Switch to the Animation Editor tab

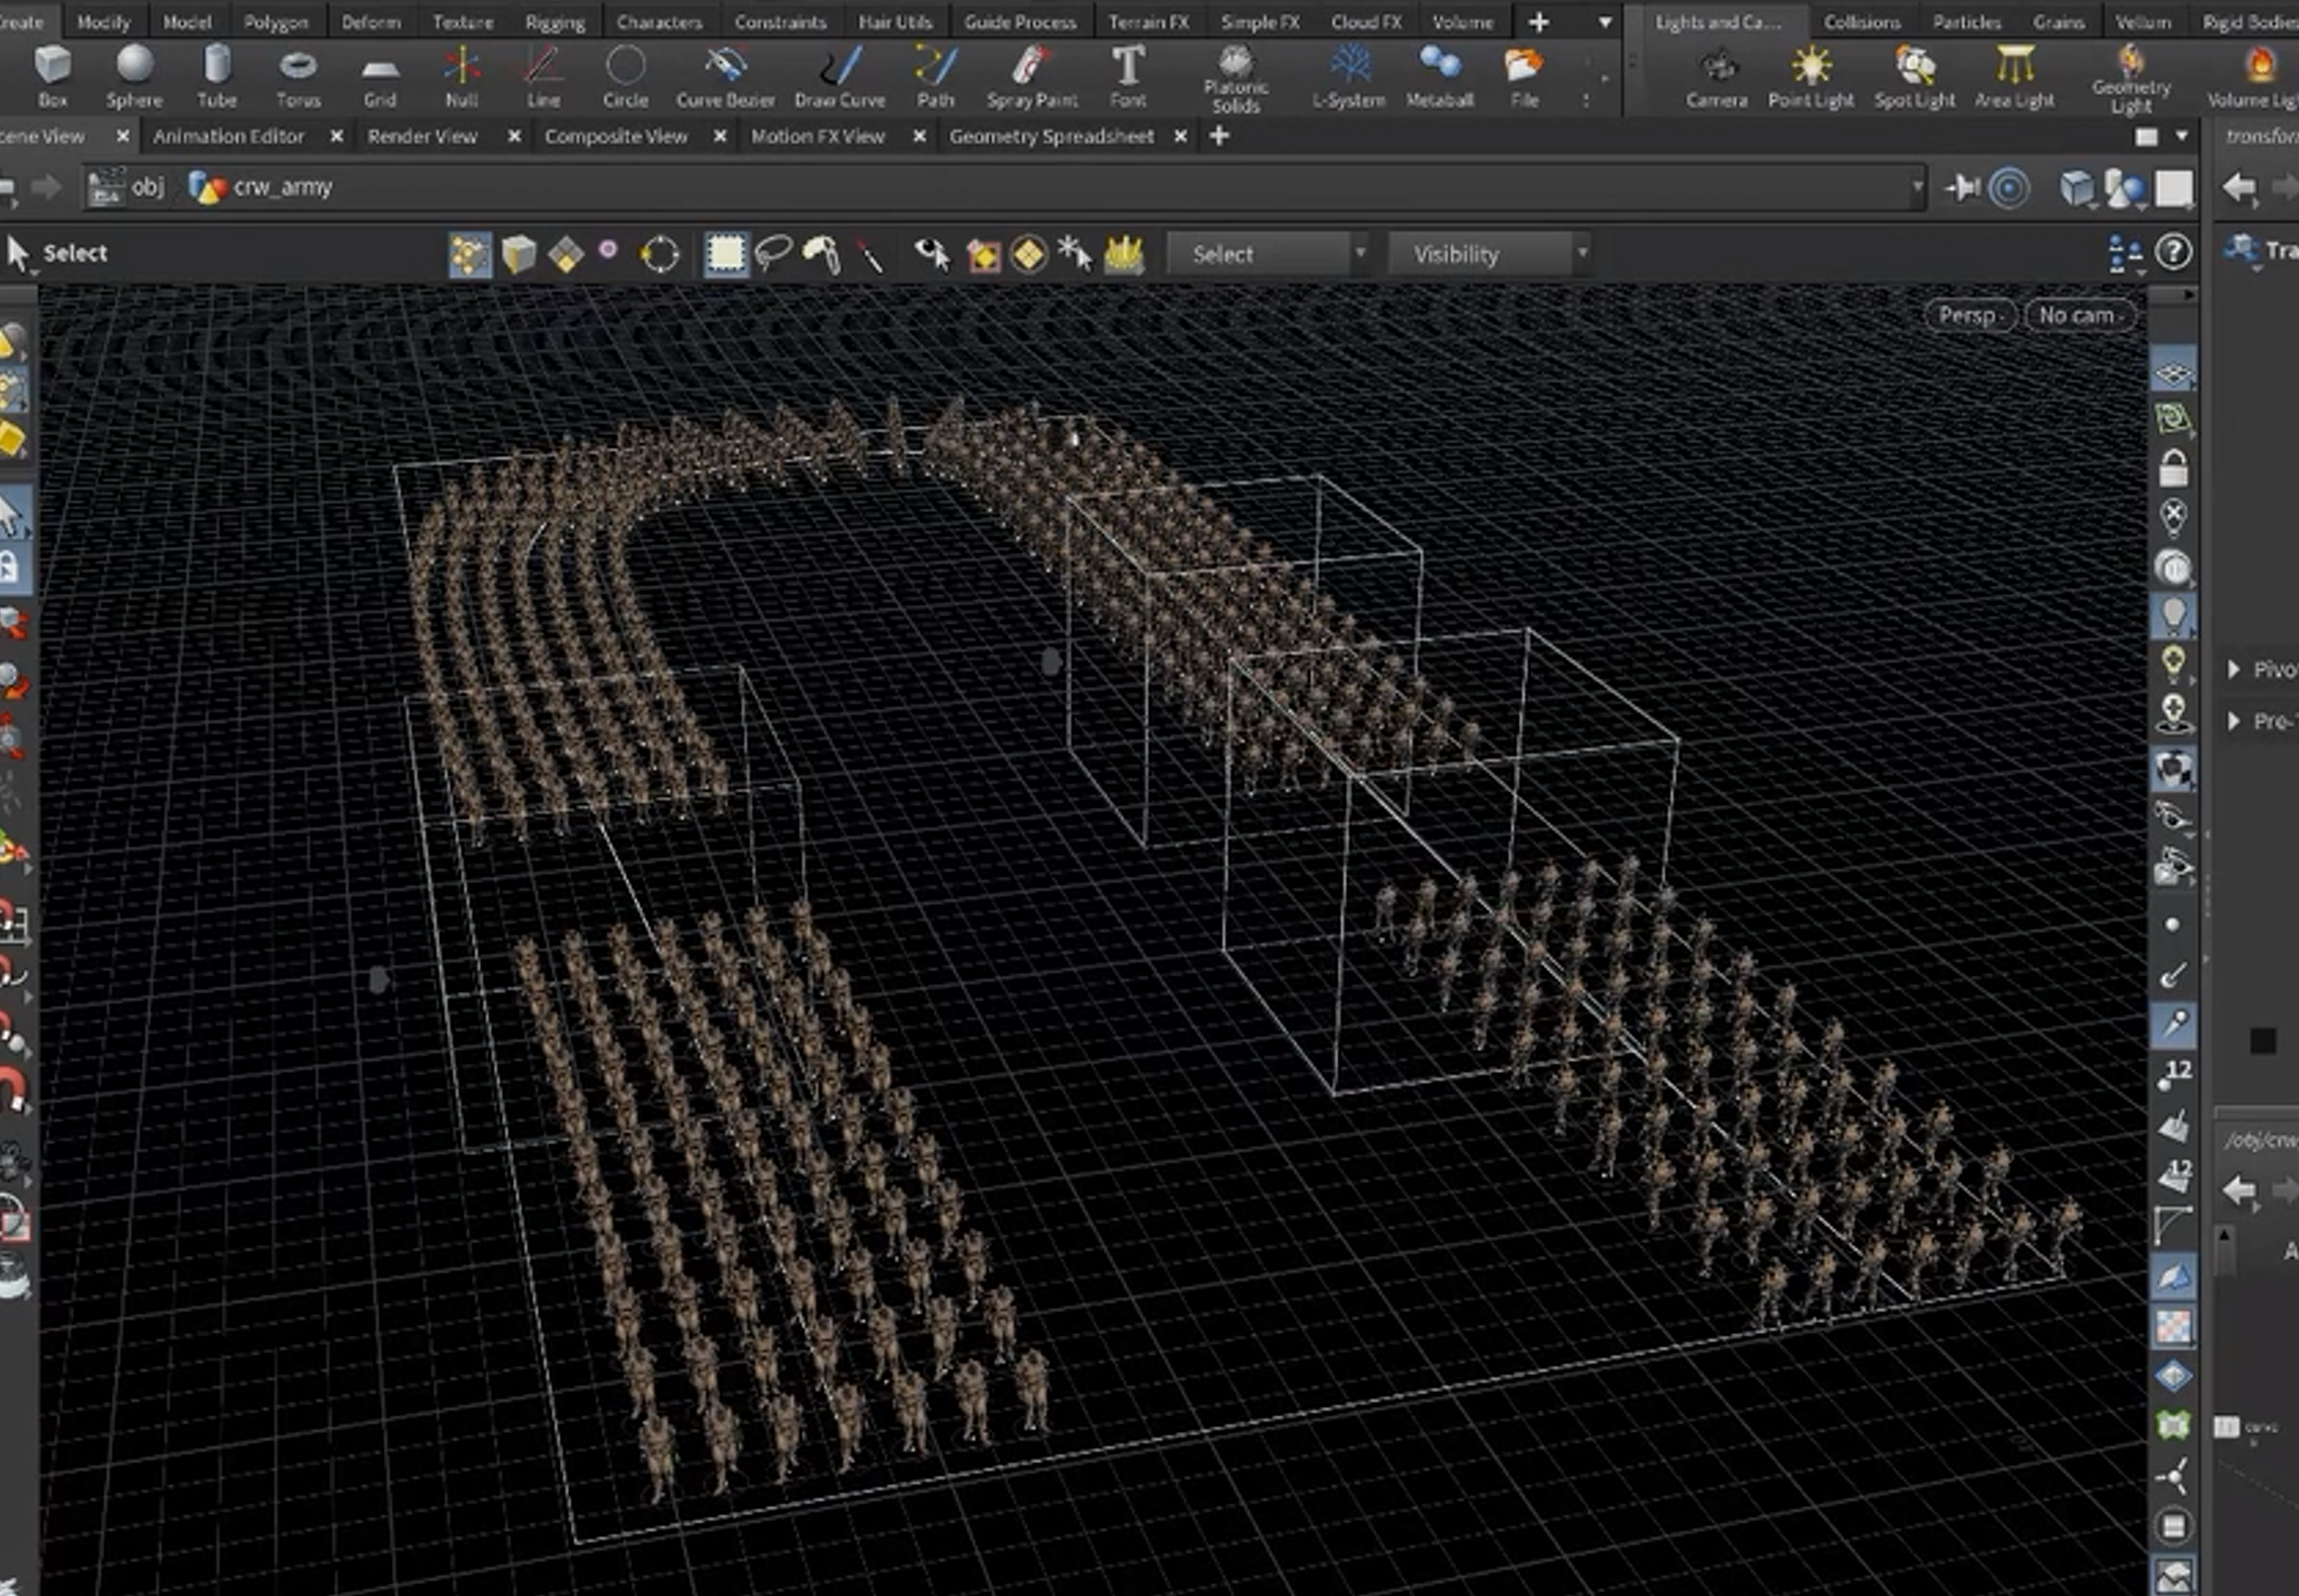pos(229,136)
